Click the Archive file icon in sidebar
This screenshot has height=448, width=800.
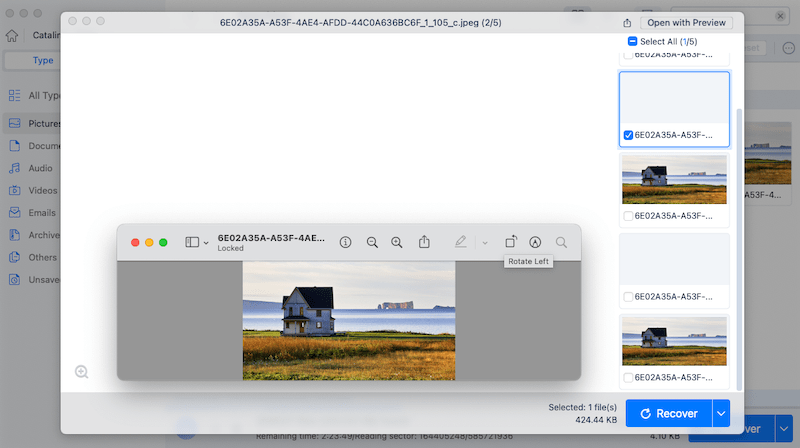[x=15, y=235]
